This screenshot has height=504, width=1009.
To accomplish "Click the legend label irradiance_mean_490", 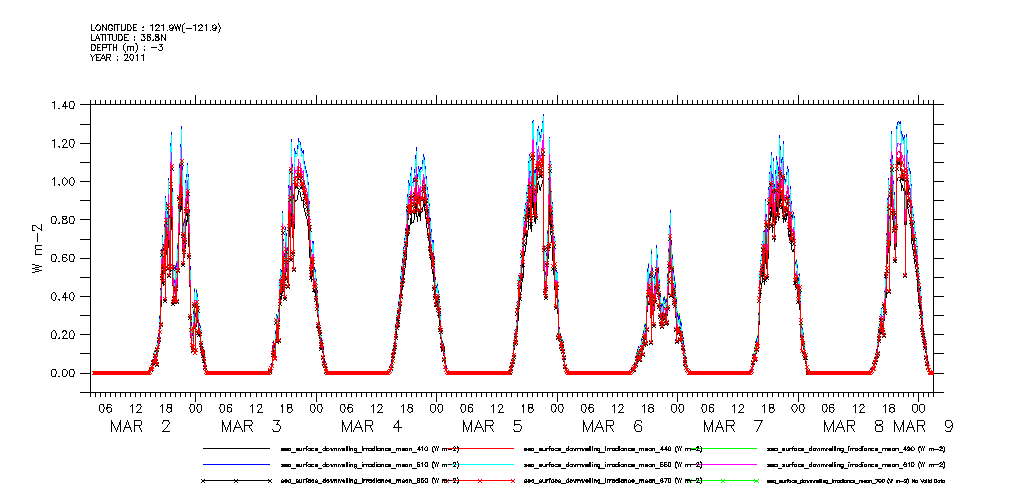I will [856, 448].
